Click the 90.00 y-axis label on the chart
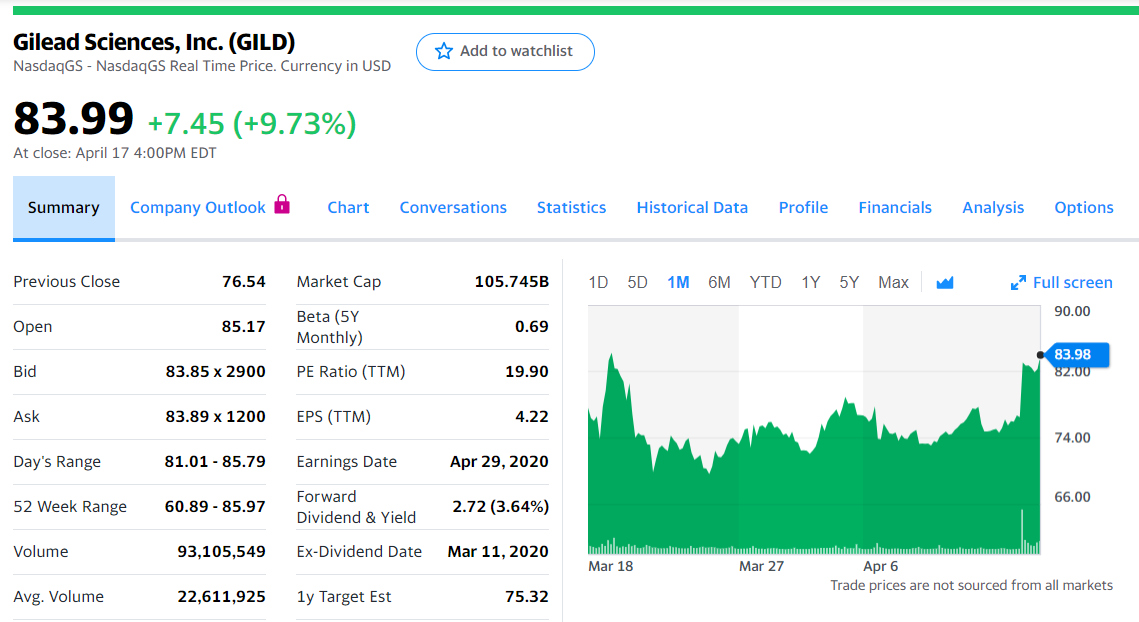The width and height of the screenshot is (1139, 622). 1072,312
